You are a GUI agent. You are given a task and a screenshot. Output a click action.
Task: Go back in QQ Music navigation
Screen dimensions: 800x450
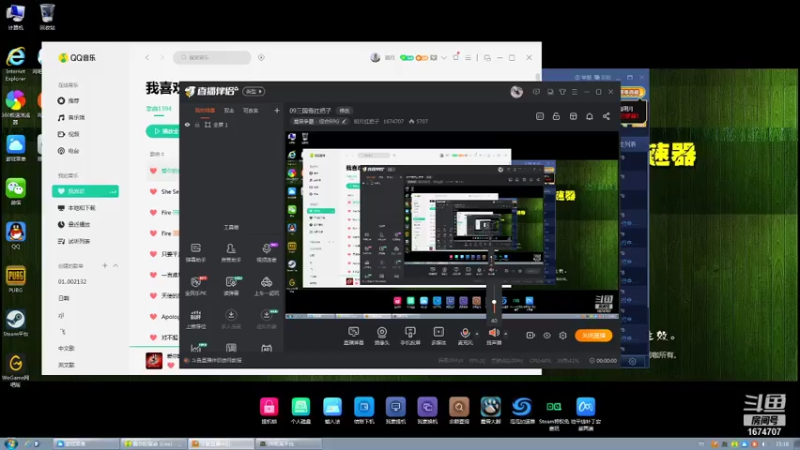pos(147,58)
